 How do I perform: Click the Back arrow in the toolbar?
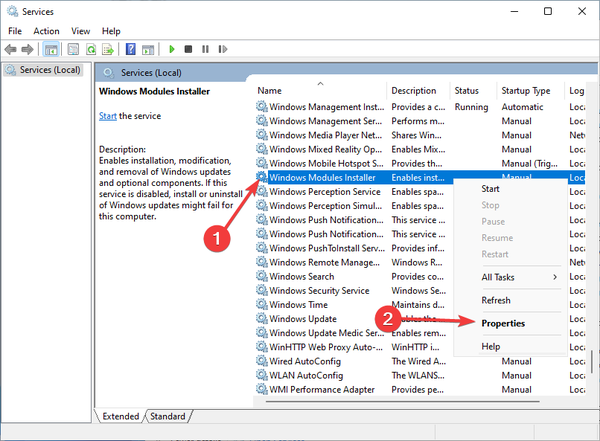point(12,48)
